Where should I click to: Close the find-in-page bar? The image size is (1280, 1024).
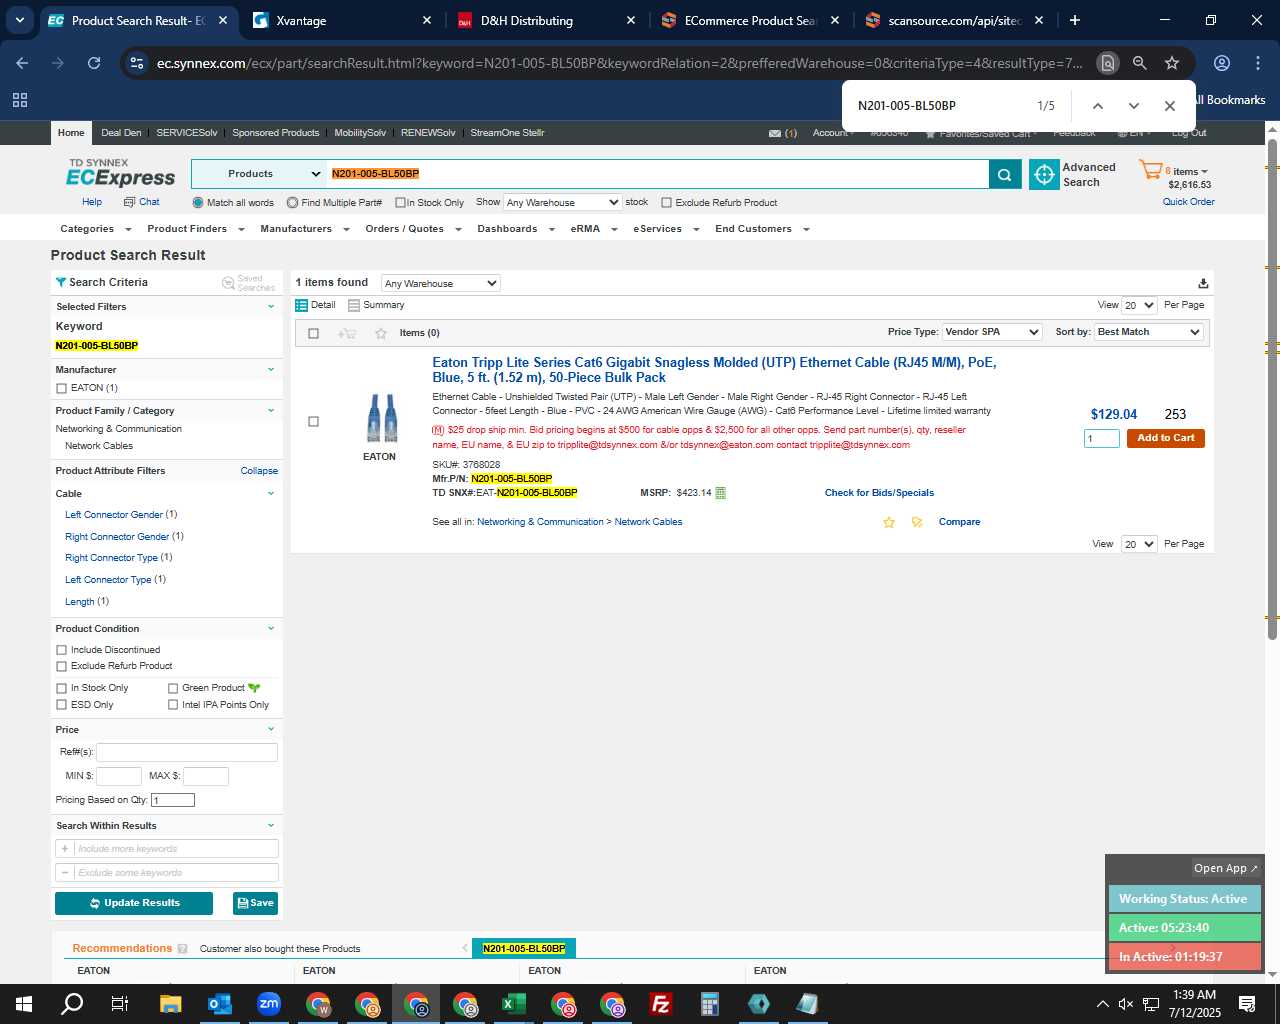(1169, 106)
